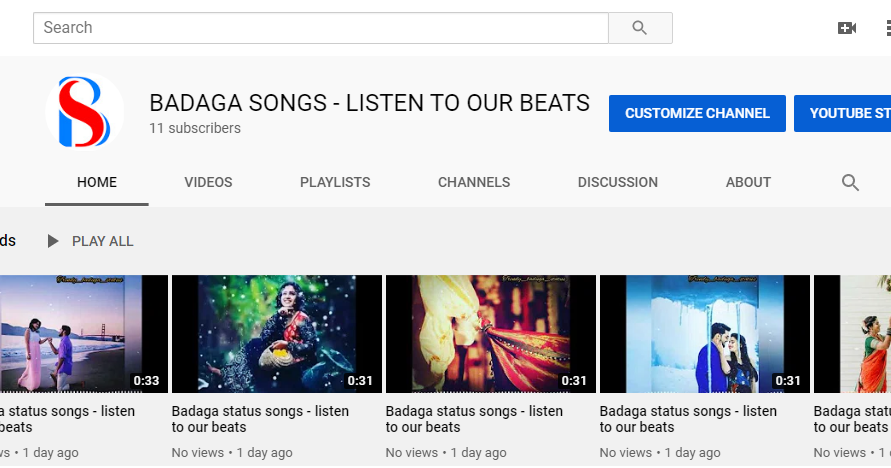The image size is (891, 468).
Task: Open the beach couple video thumbnail 0:33
Action: [x=84, y=334]
